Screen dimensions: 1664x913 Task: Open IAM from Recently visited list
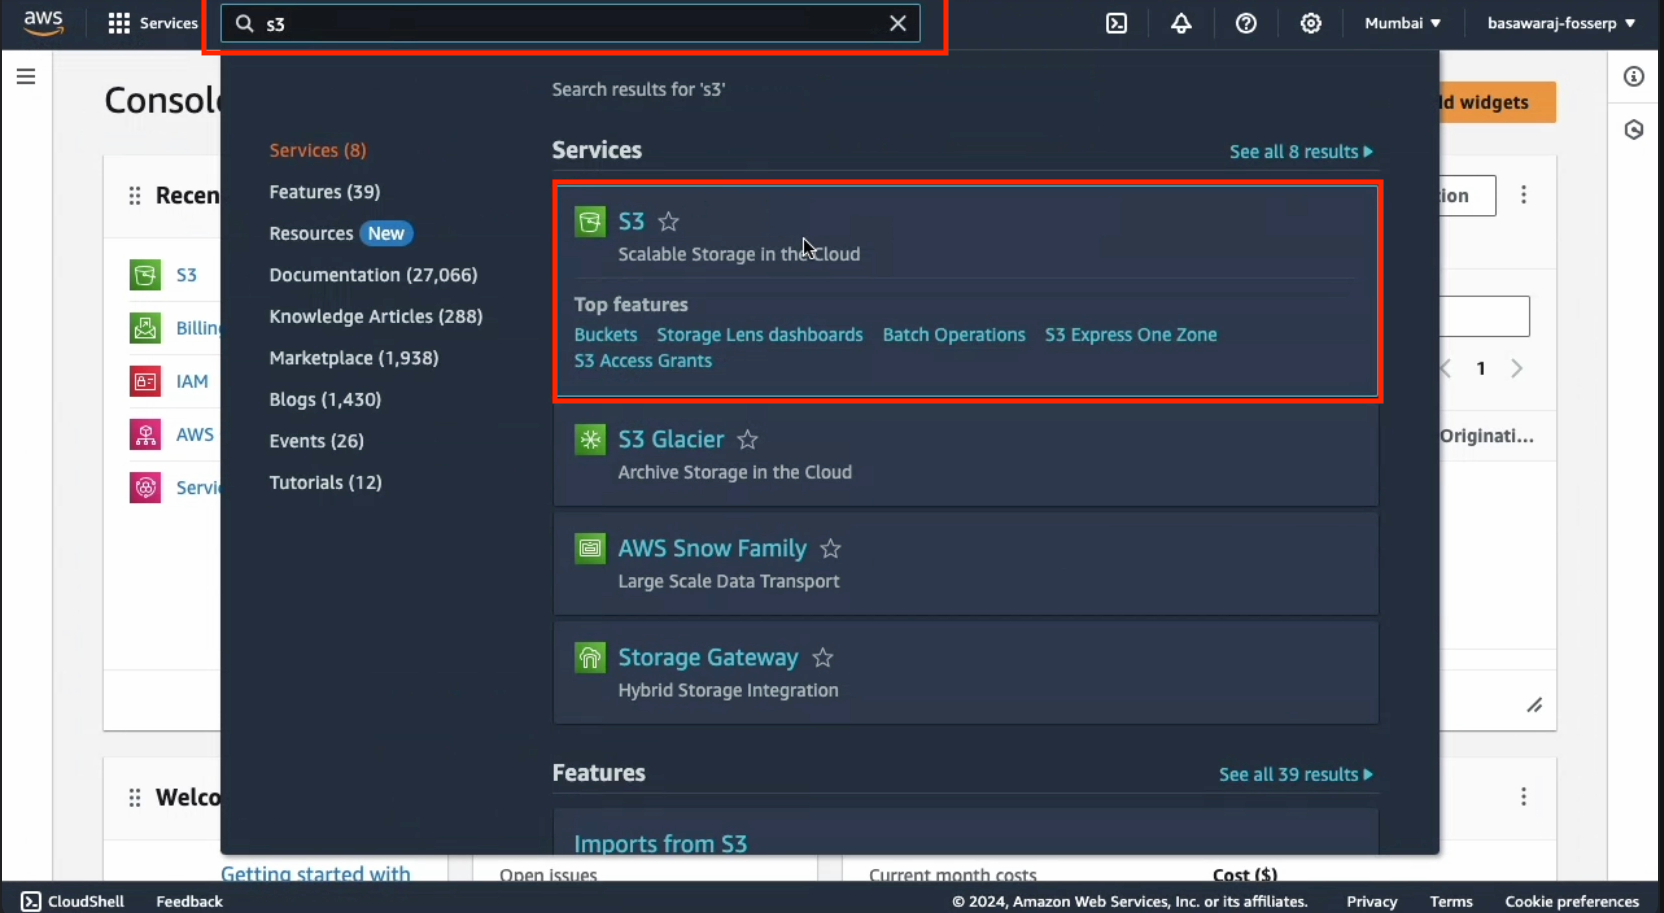coord(192,381)
